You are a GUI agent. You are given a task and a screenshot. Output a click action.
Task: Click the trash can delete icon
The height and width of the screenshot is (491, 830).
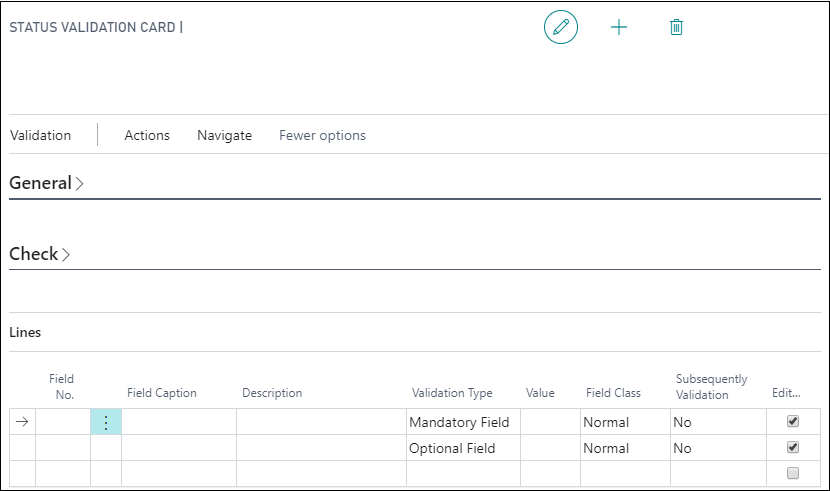(x=676, y=27)
